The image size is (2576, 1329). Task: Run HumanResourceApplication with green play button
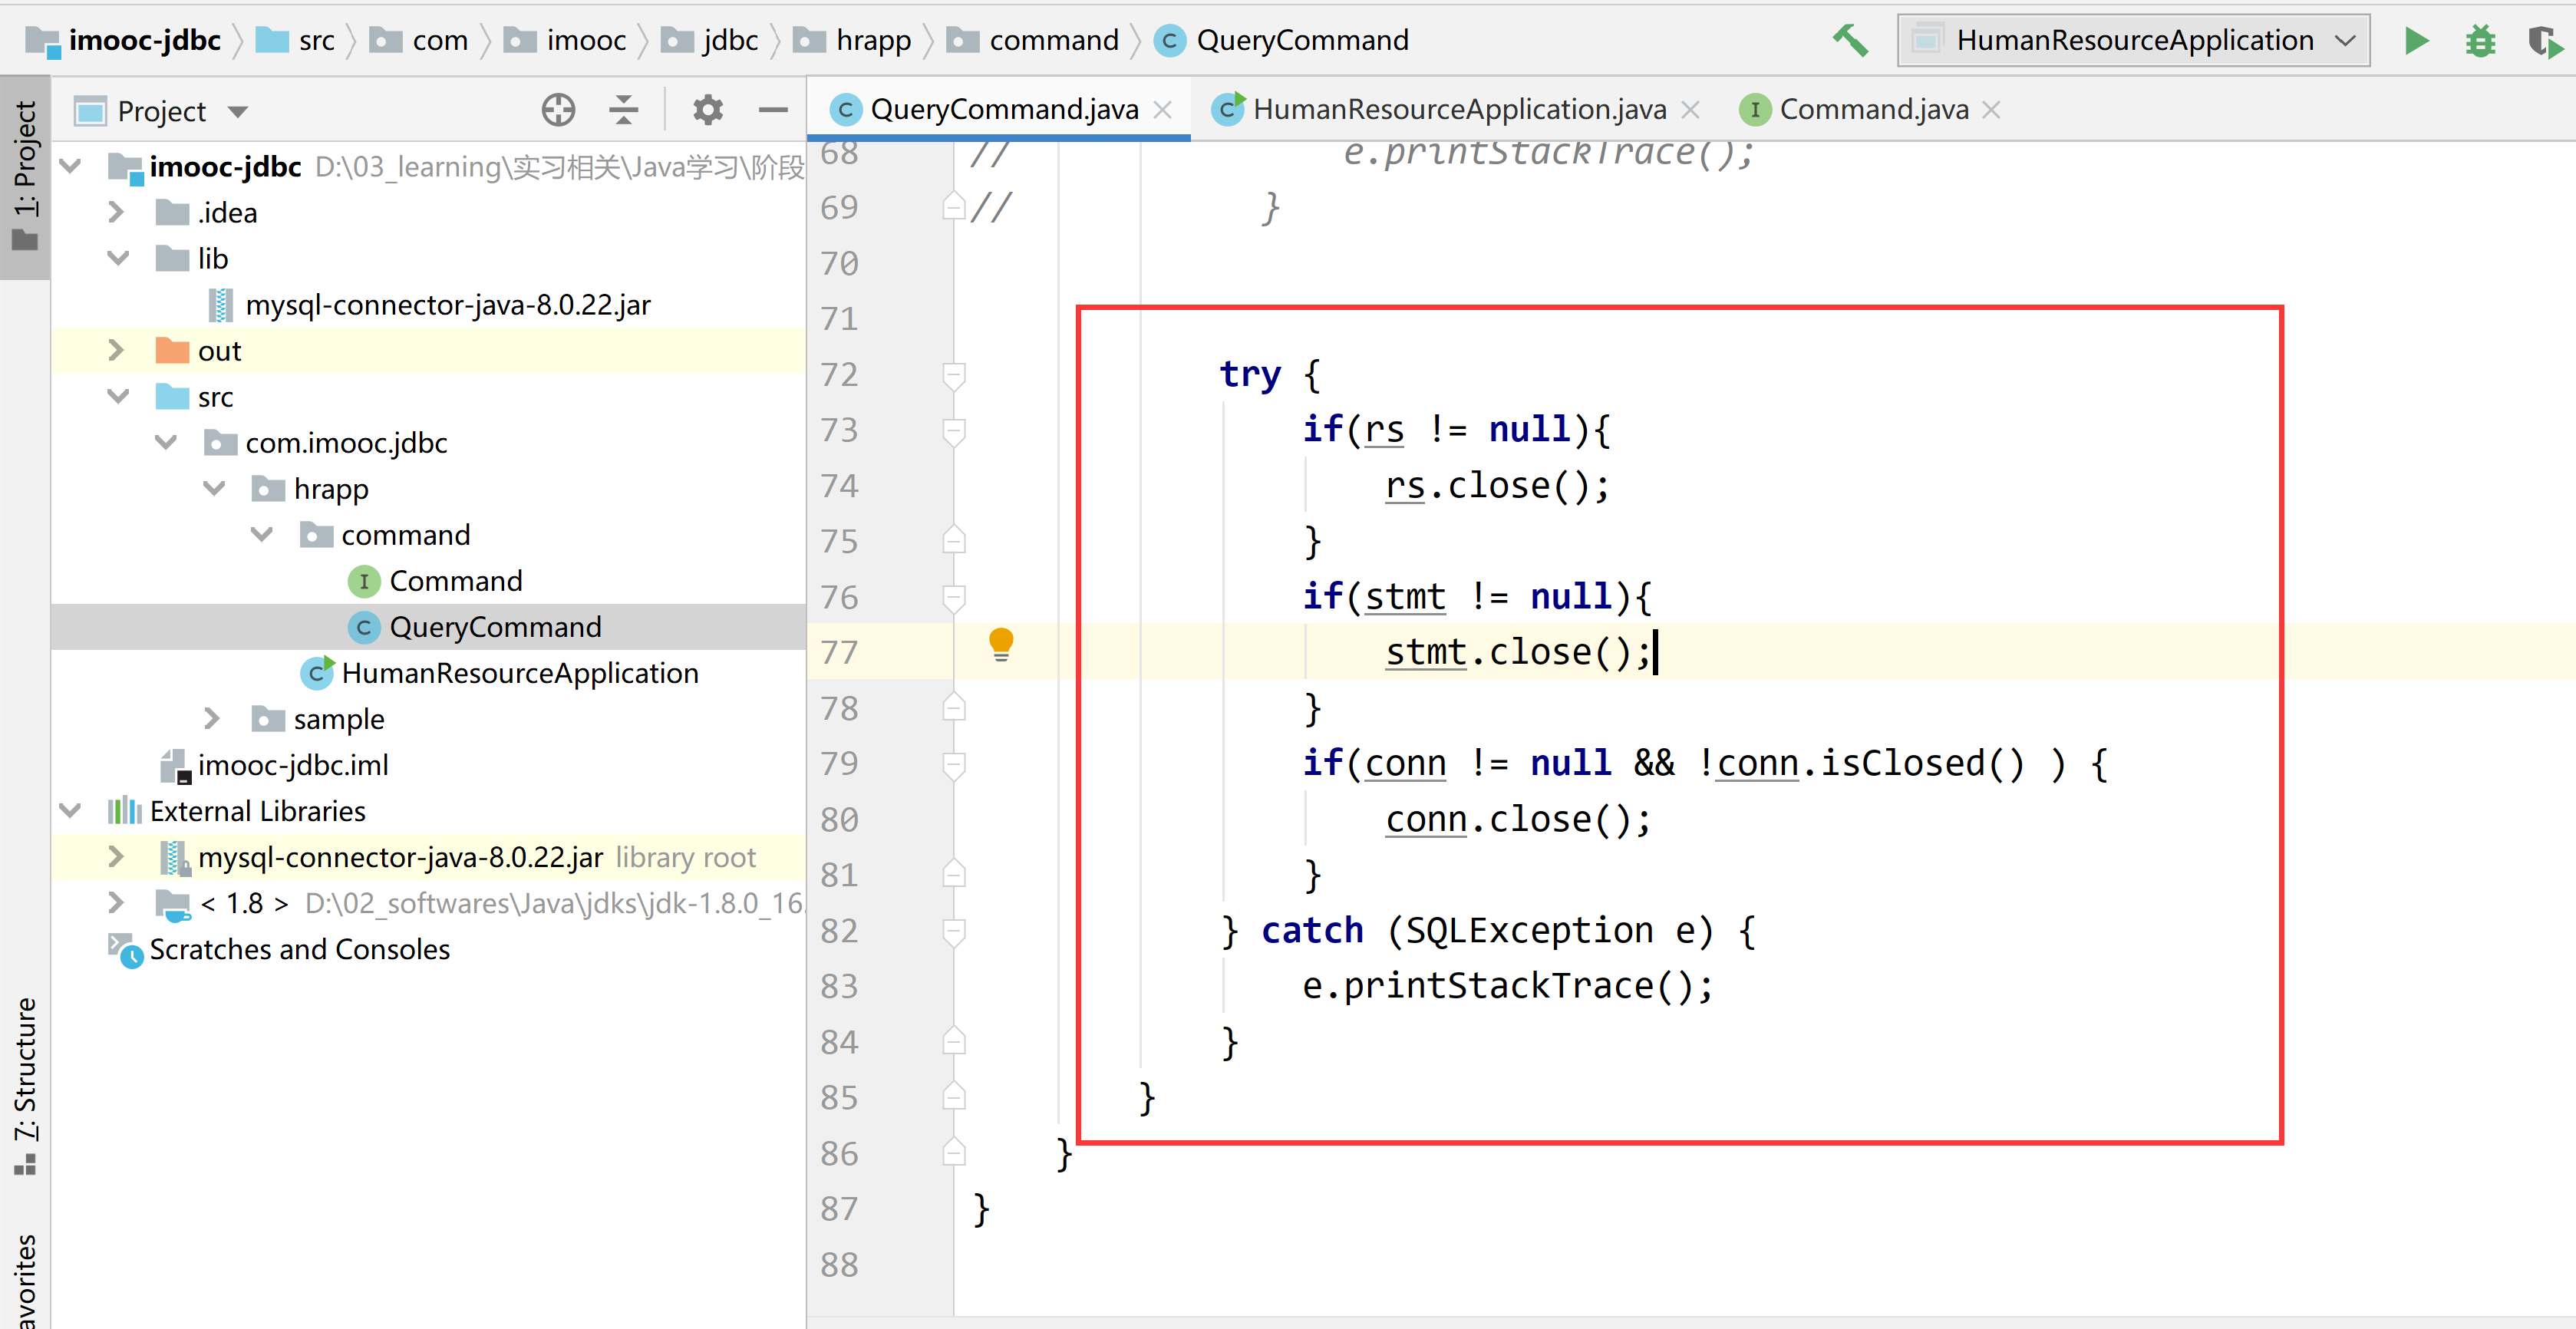[x=2416, y=40]
